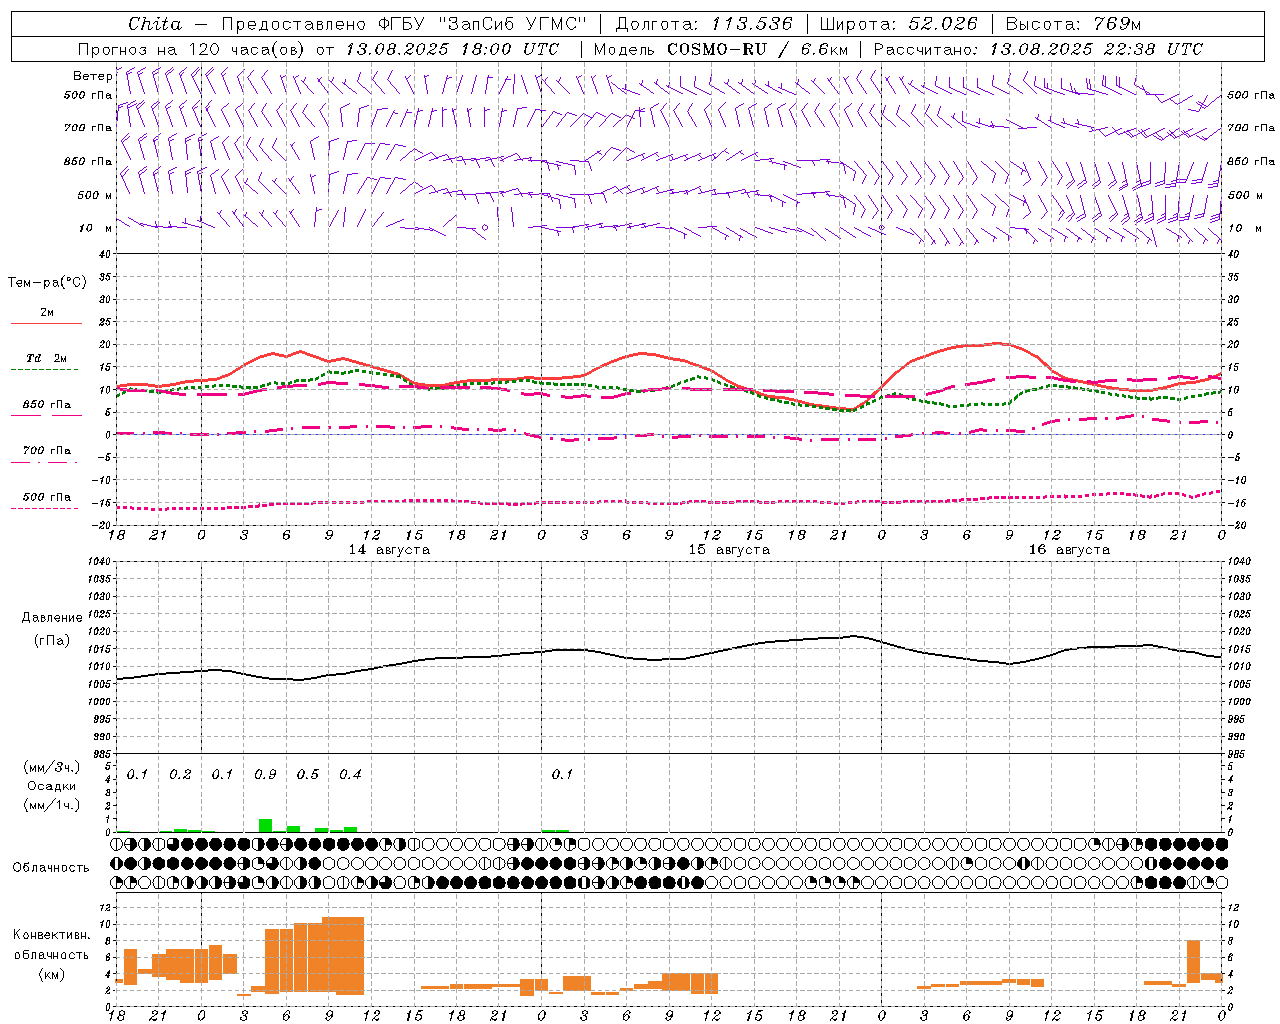Click the "Ветер" wind panel label
The width and height of the screenshot is (1280, 1024).
pyautogui.click(x=92, y=76)
